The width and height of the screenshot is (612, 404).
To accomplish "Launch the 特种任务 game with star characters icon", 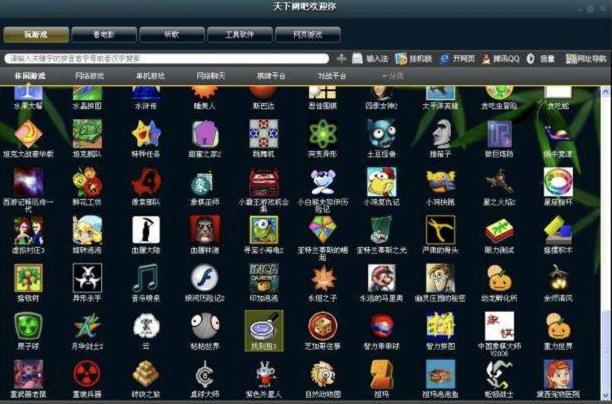I will 146,134.
